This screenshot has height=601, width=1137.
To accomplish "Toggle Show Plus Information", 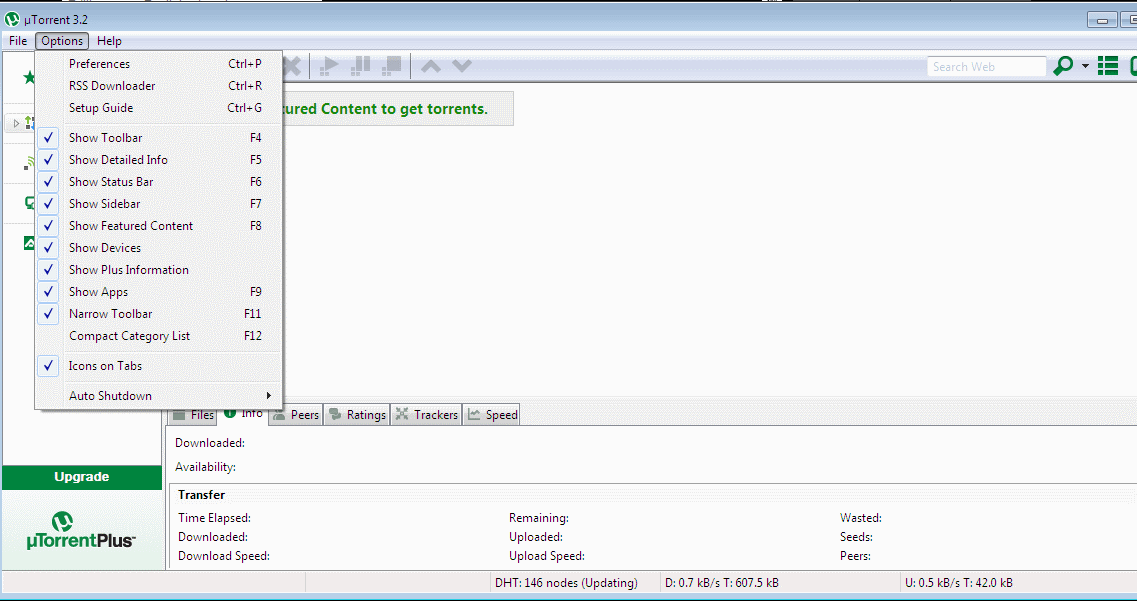I will [158, 270].
